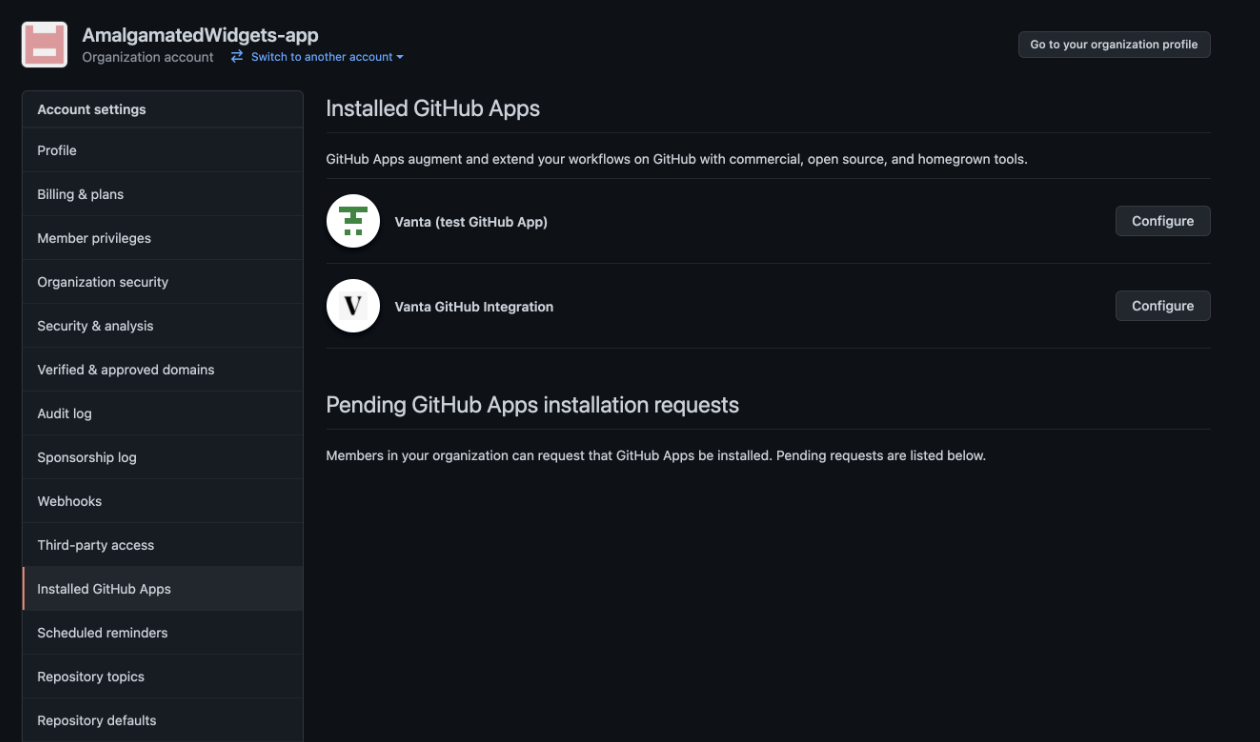Click the AmalgamatedWidgets-app organization name
The image size is (1260, 742).
click(x=200, y=35)
